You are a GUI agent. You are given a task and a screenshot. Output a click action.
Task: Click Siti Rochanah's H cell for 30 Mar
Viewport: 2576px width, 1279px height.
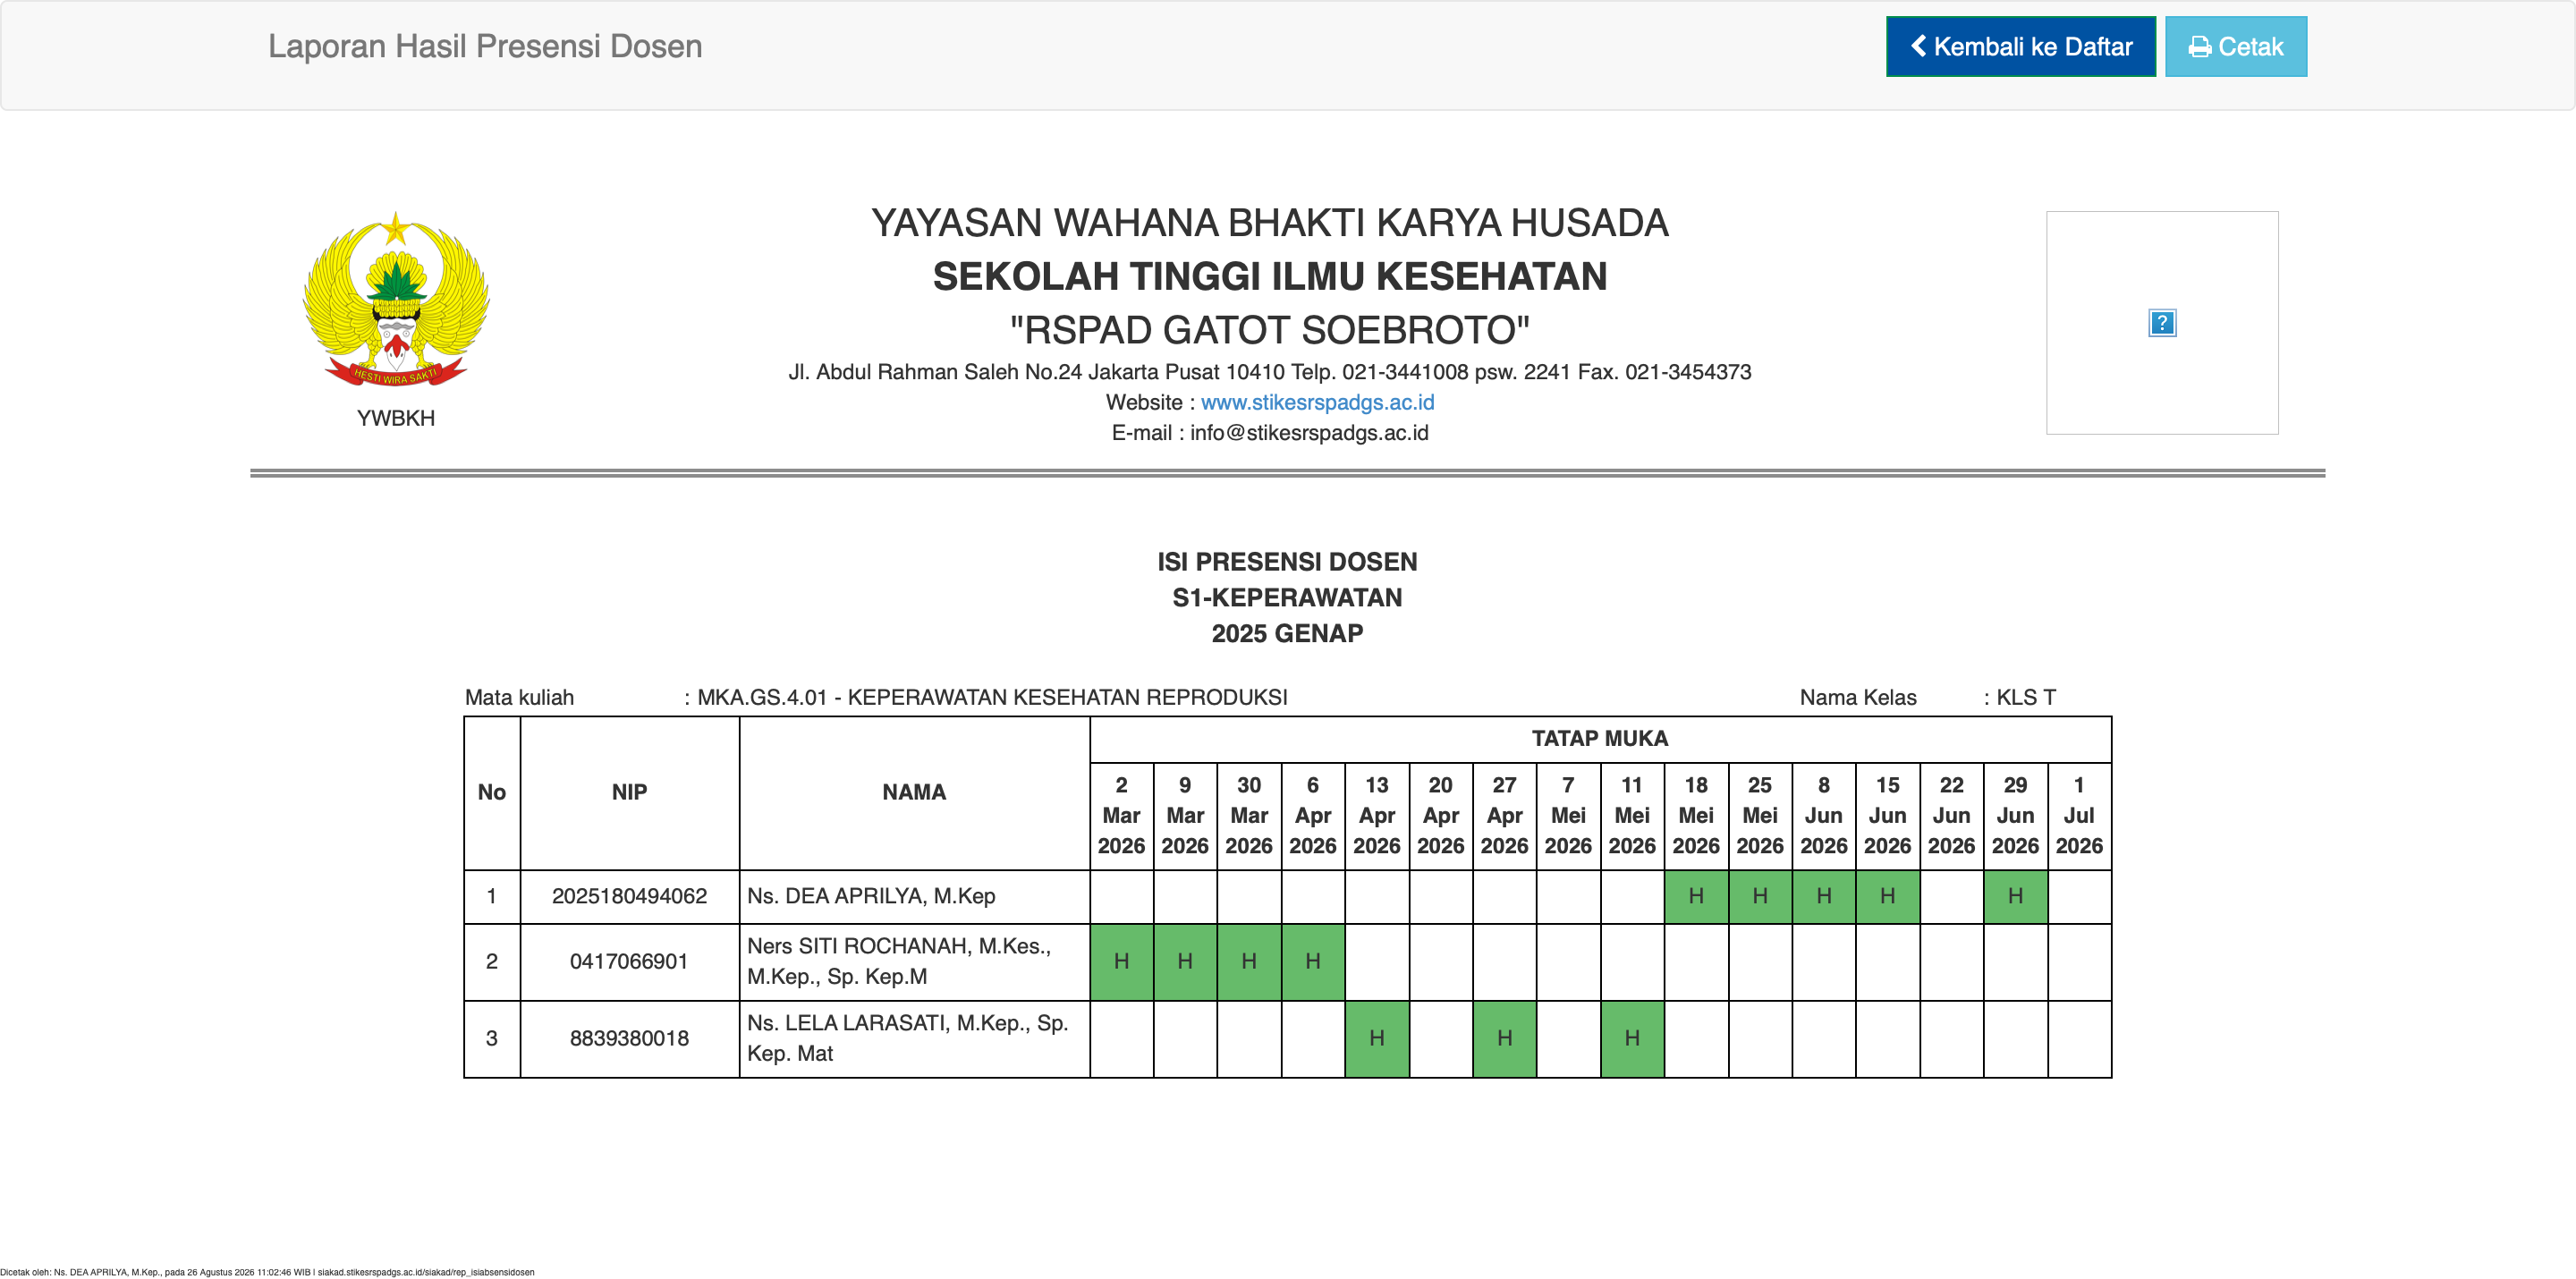pyautogui.click(x=1249, y=962)
